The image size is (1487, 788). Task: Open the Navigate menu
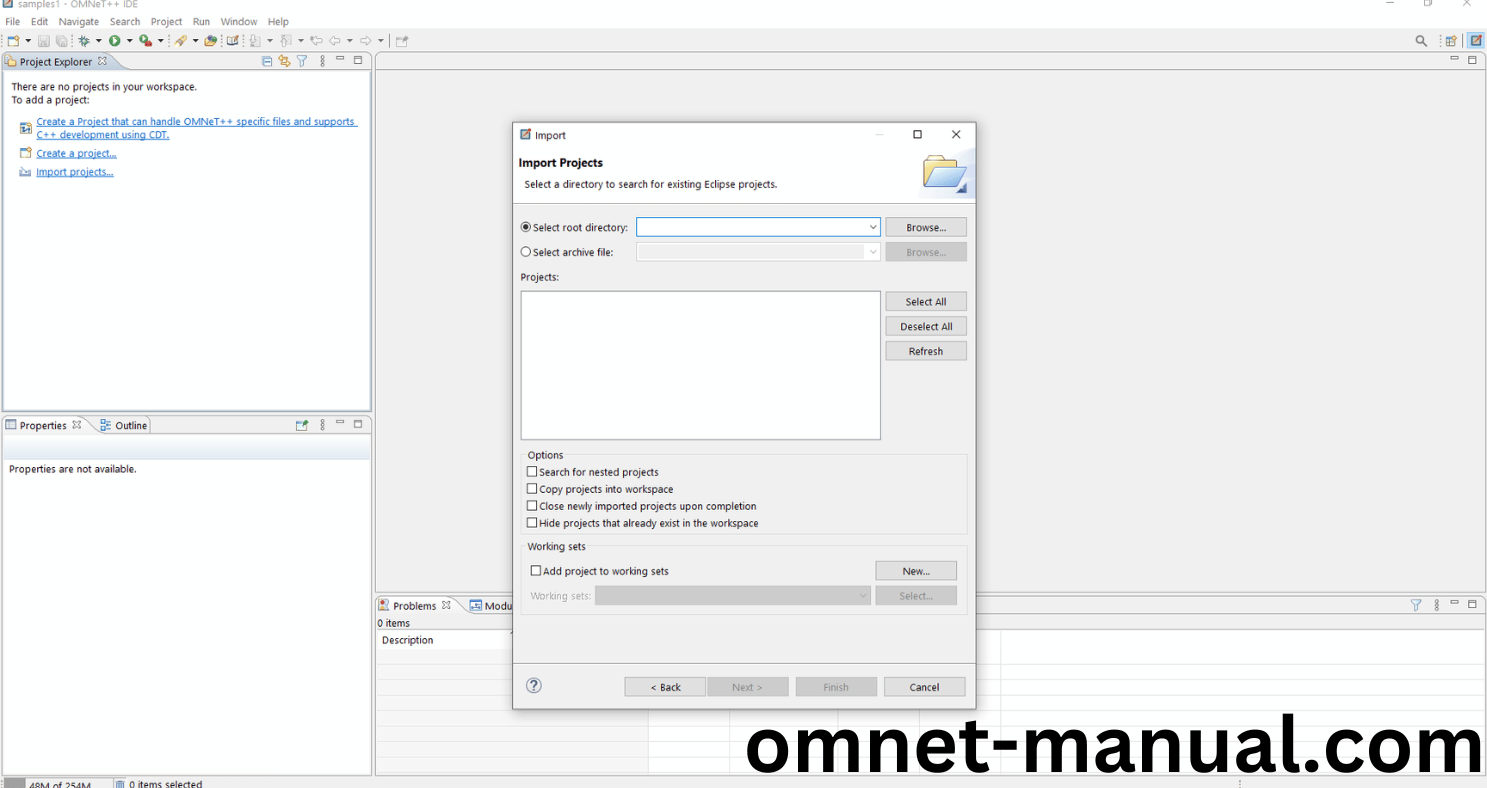tap(79, 21)
